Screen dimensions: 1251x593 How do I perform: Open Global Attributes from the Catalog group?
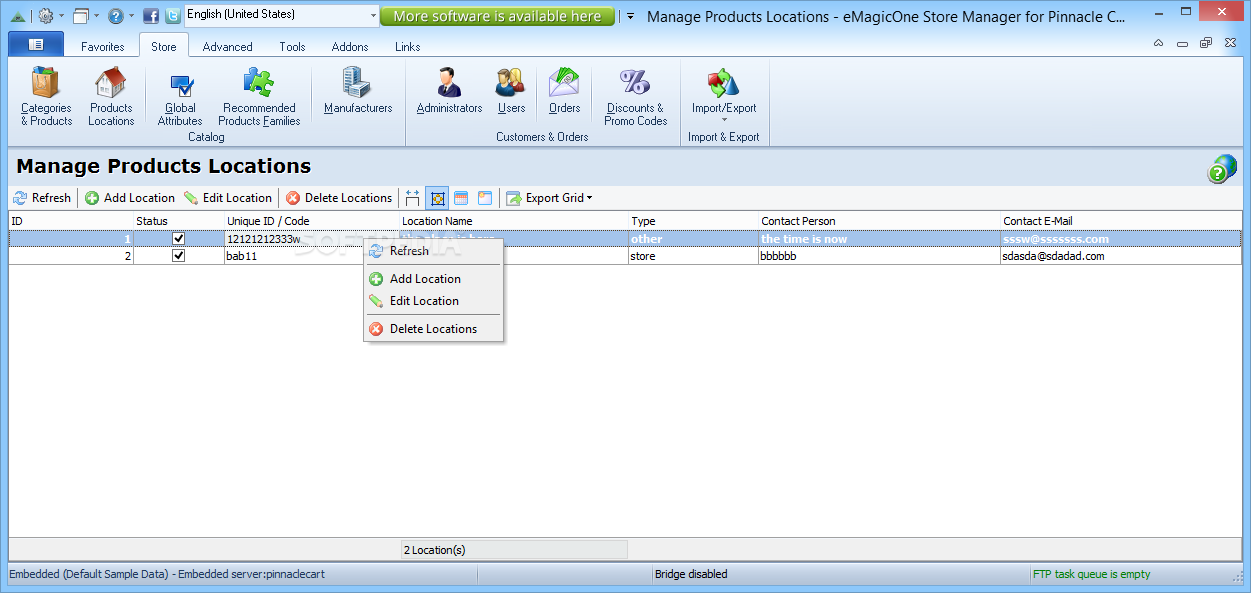180,97
